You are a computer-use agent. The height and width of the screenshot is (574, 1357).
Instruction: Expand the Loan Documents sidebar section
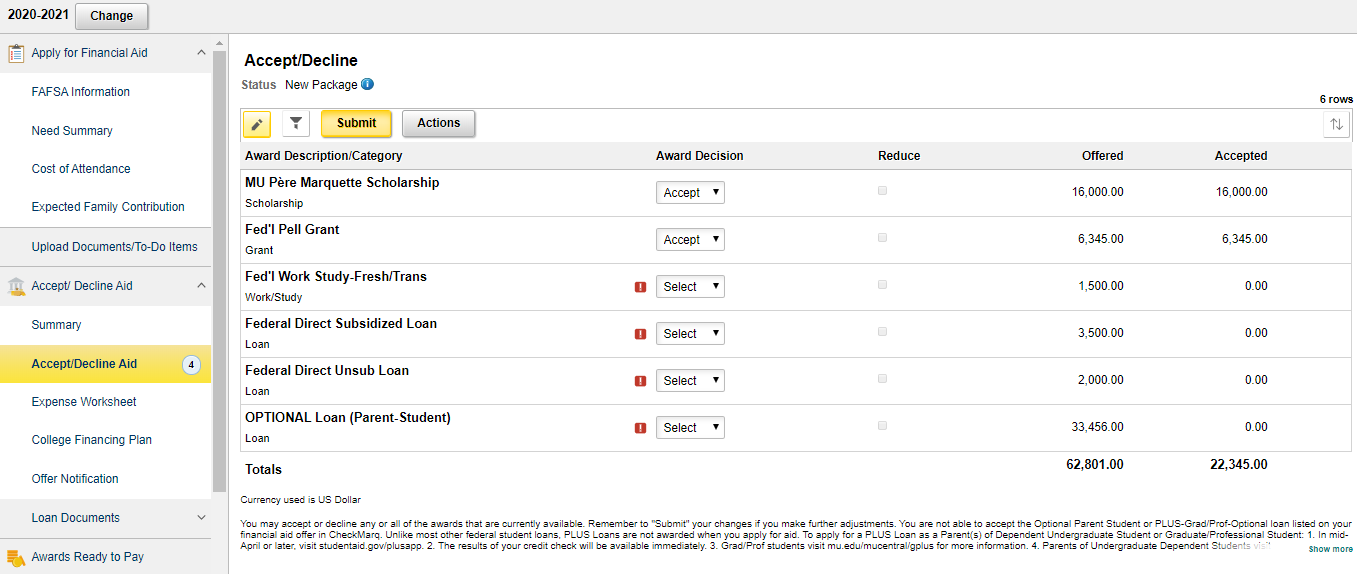[201, 518]
